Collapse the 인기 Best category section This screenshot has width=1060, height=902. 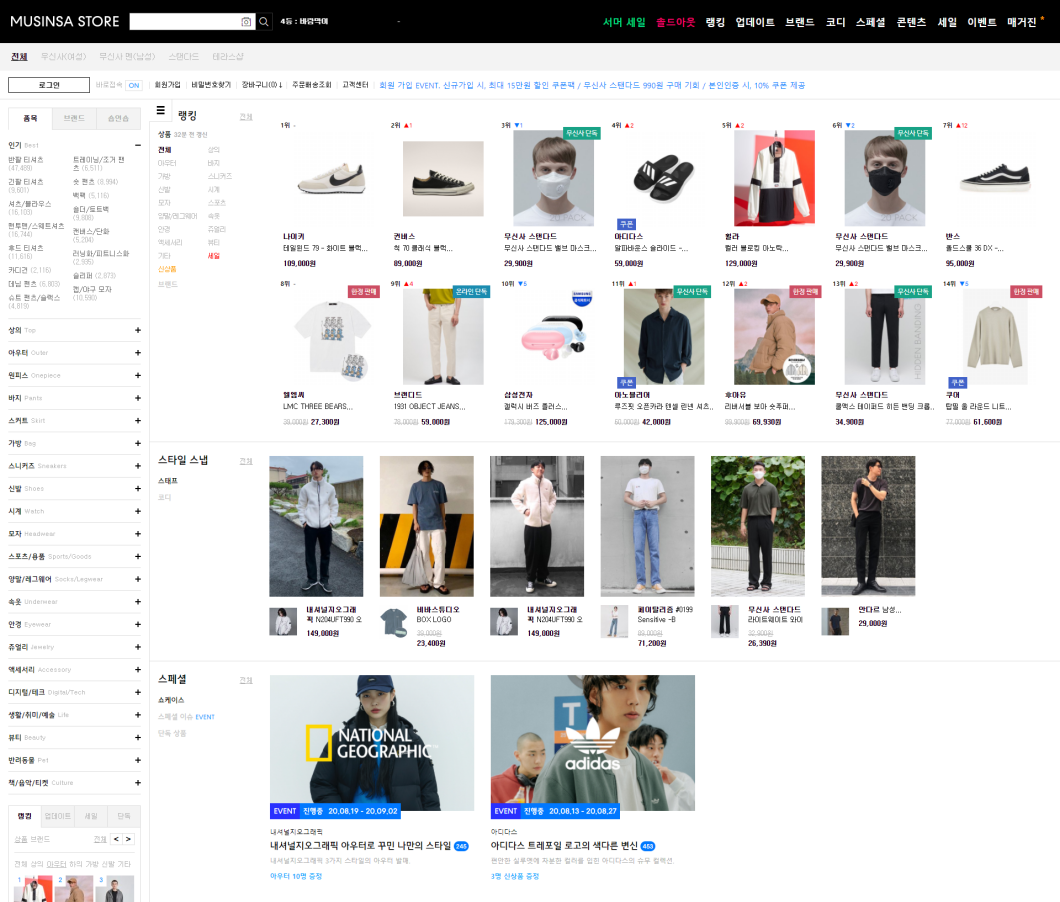tap(138, 145)
